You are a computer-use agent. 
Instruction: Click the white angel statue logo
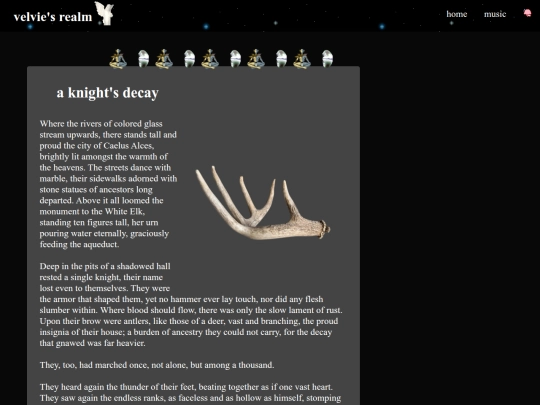[104, 13]
